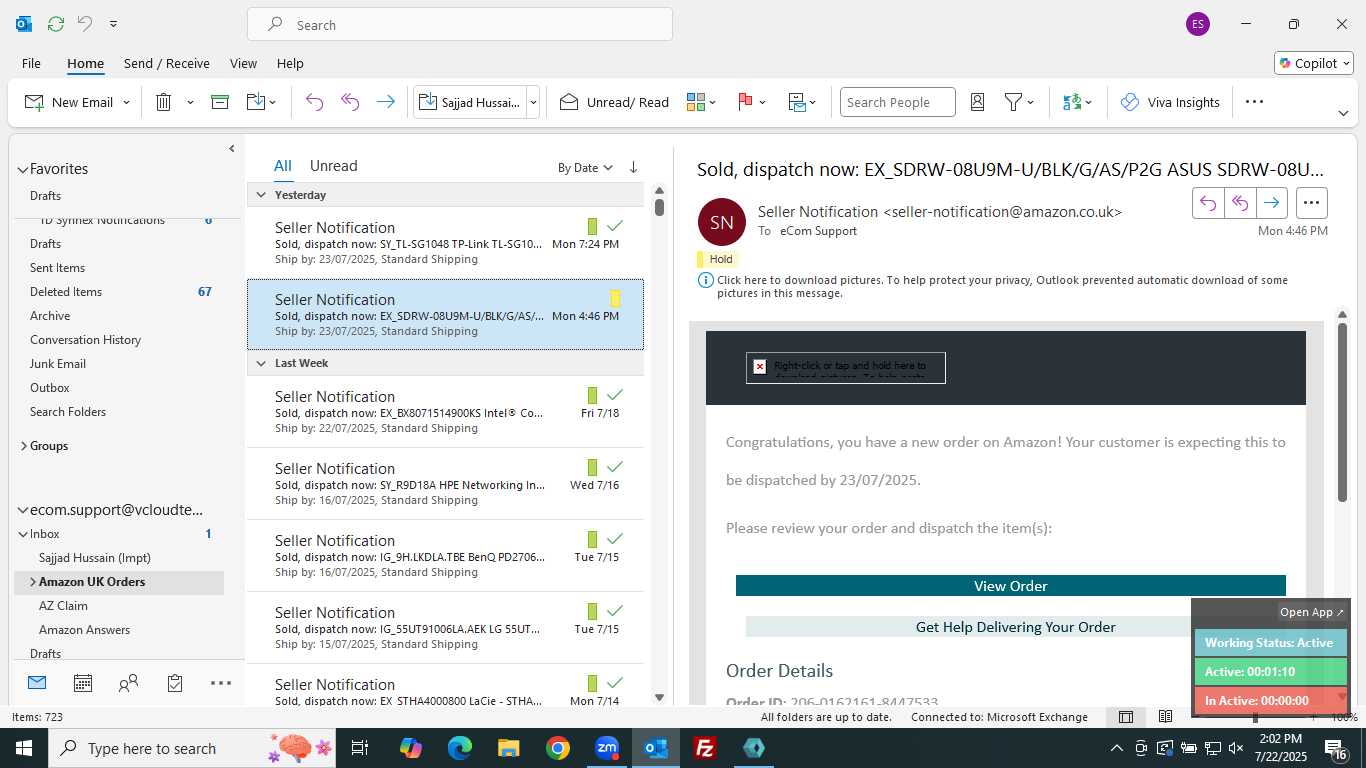Click the ribbon Forward arrow icon

coord(385,102)
